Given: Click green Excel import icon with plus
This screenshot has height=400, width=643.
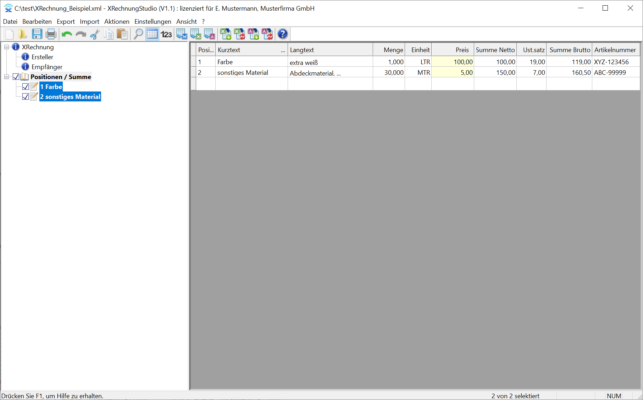Looking at the screenshot, I should pyautogui.click(x=226, y=34).
